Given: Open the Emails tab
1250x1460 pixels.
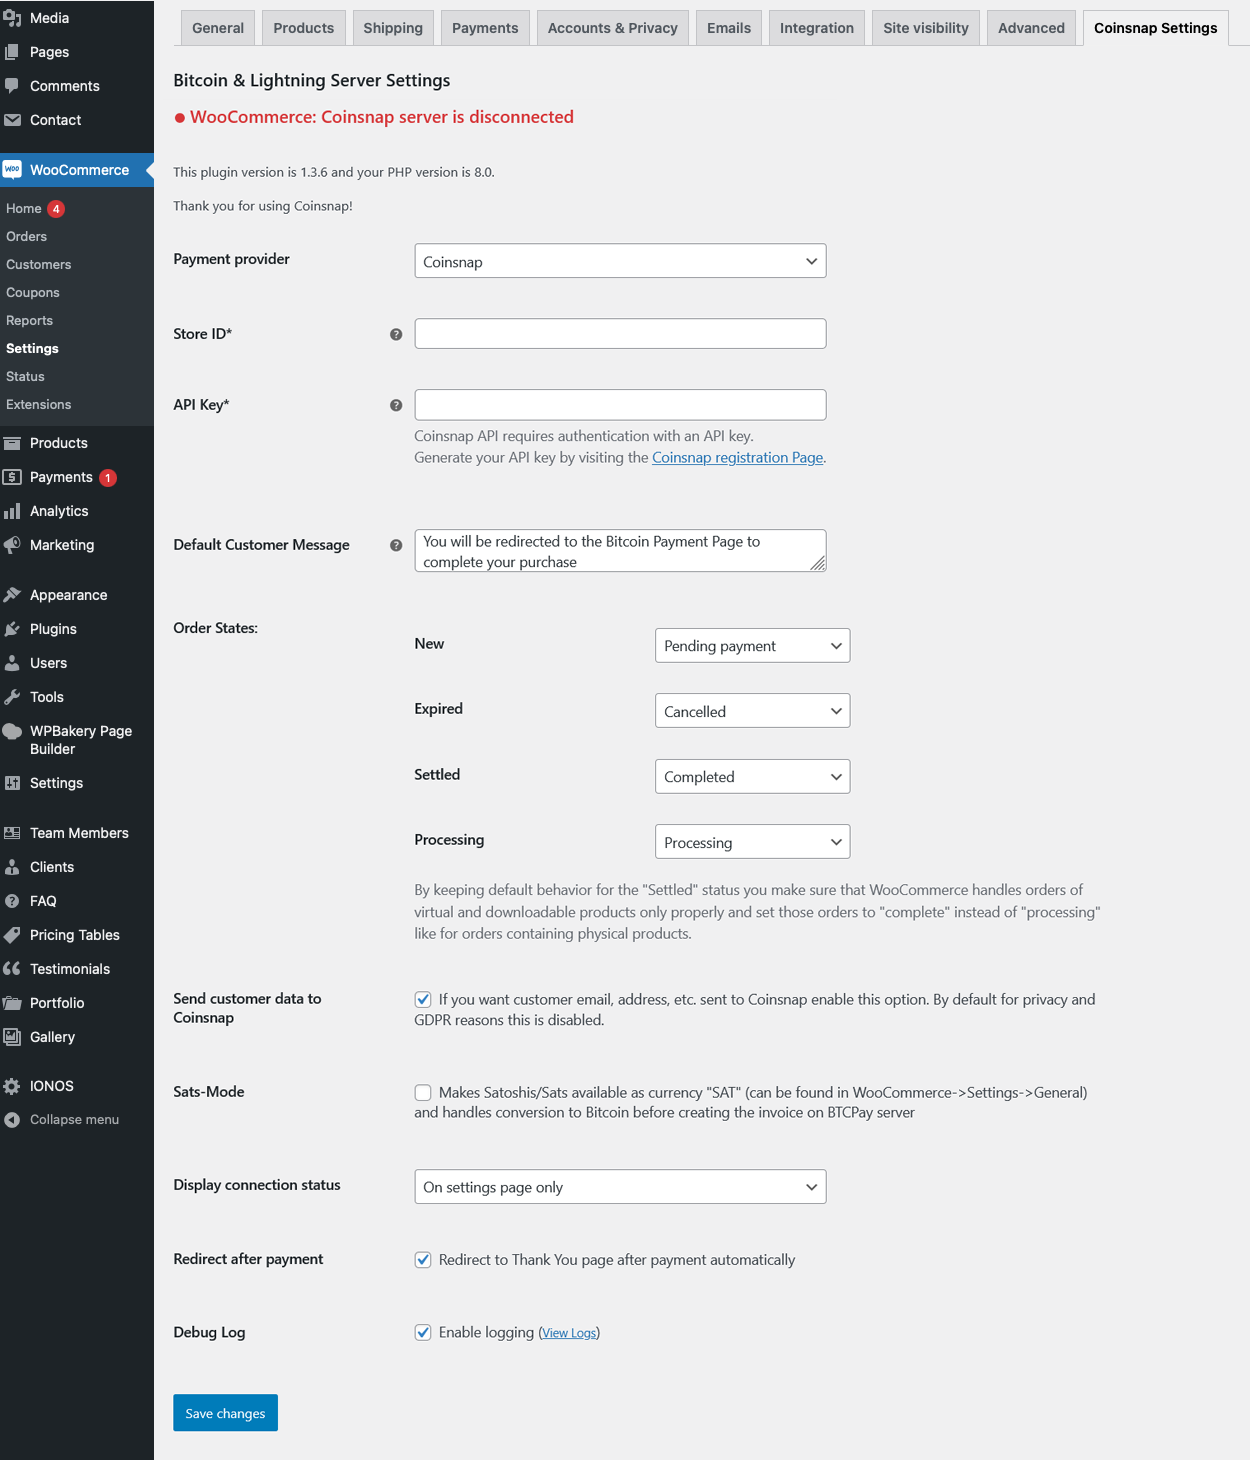Looking at the screenshot, I should pyautogui.click(x=729, y=28).
